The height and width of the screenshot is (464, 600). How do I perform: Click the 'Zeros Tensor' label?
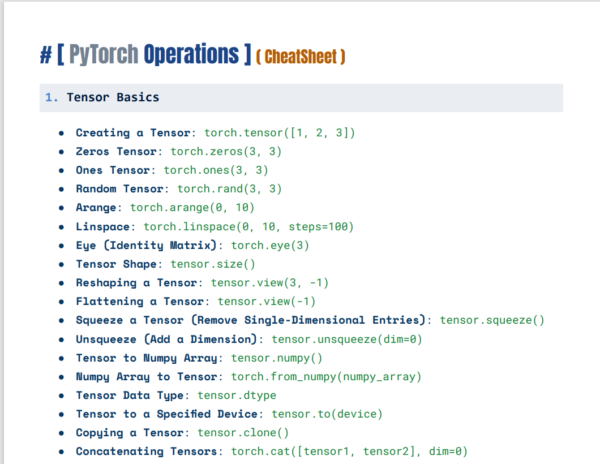116,151
